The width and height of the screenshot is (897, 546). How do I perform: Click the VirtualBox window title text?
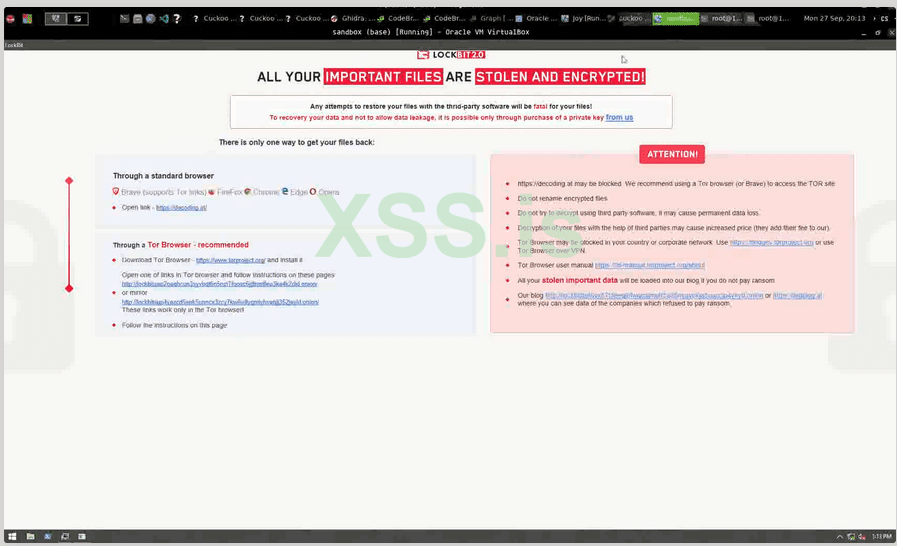point(431,32)
